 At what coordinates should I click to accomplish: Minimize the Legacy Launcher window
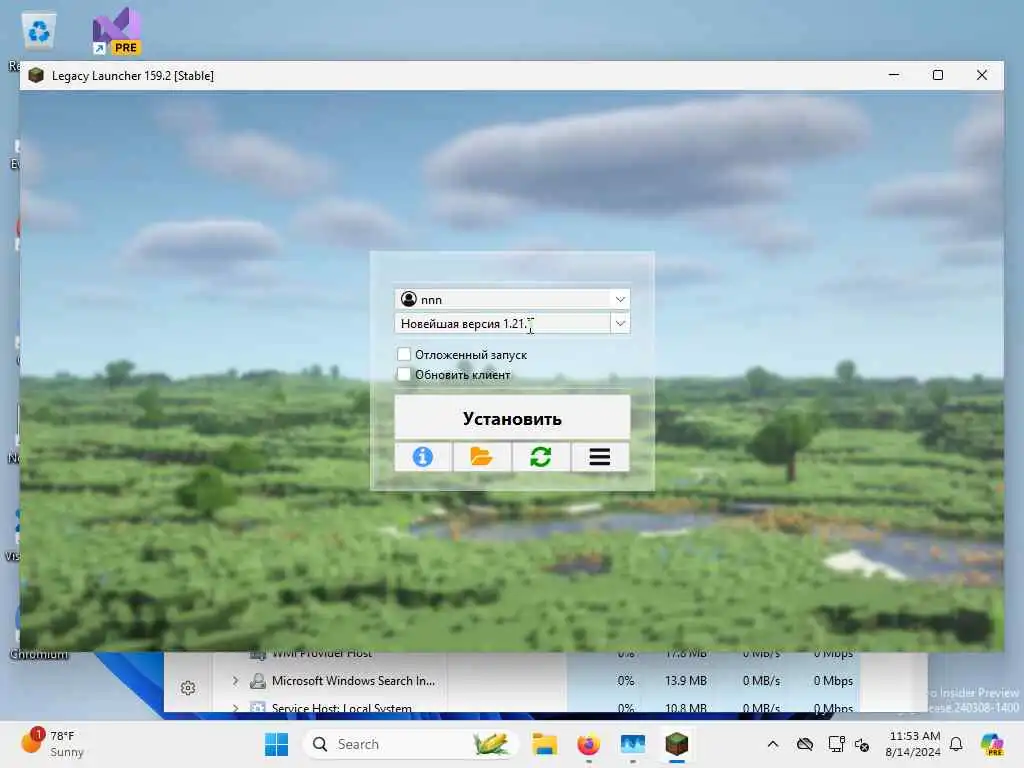(894, 75)
